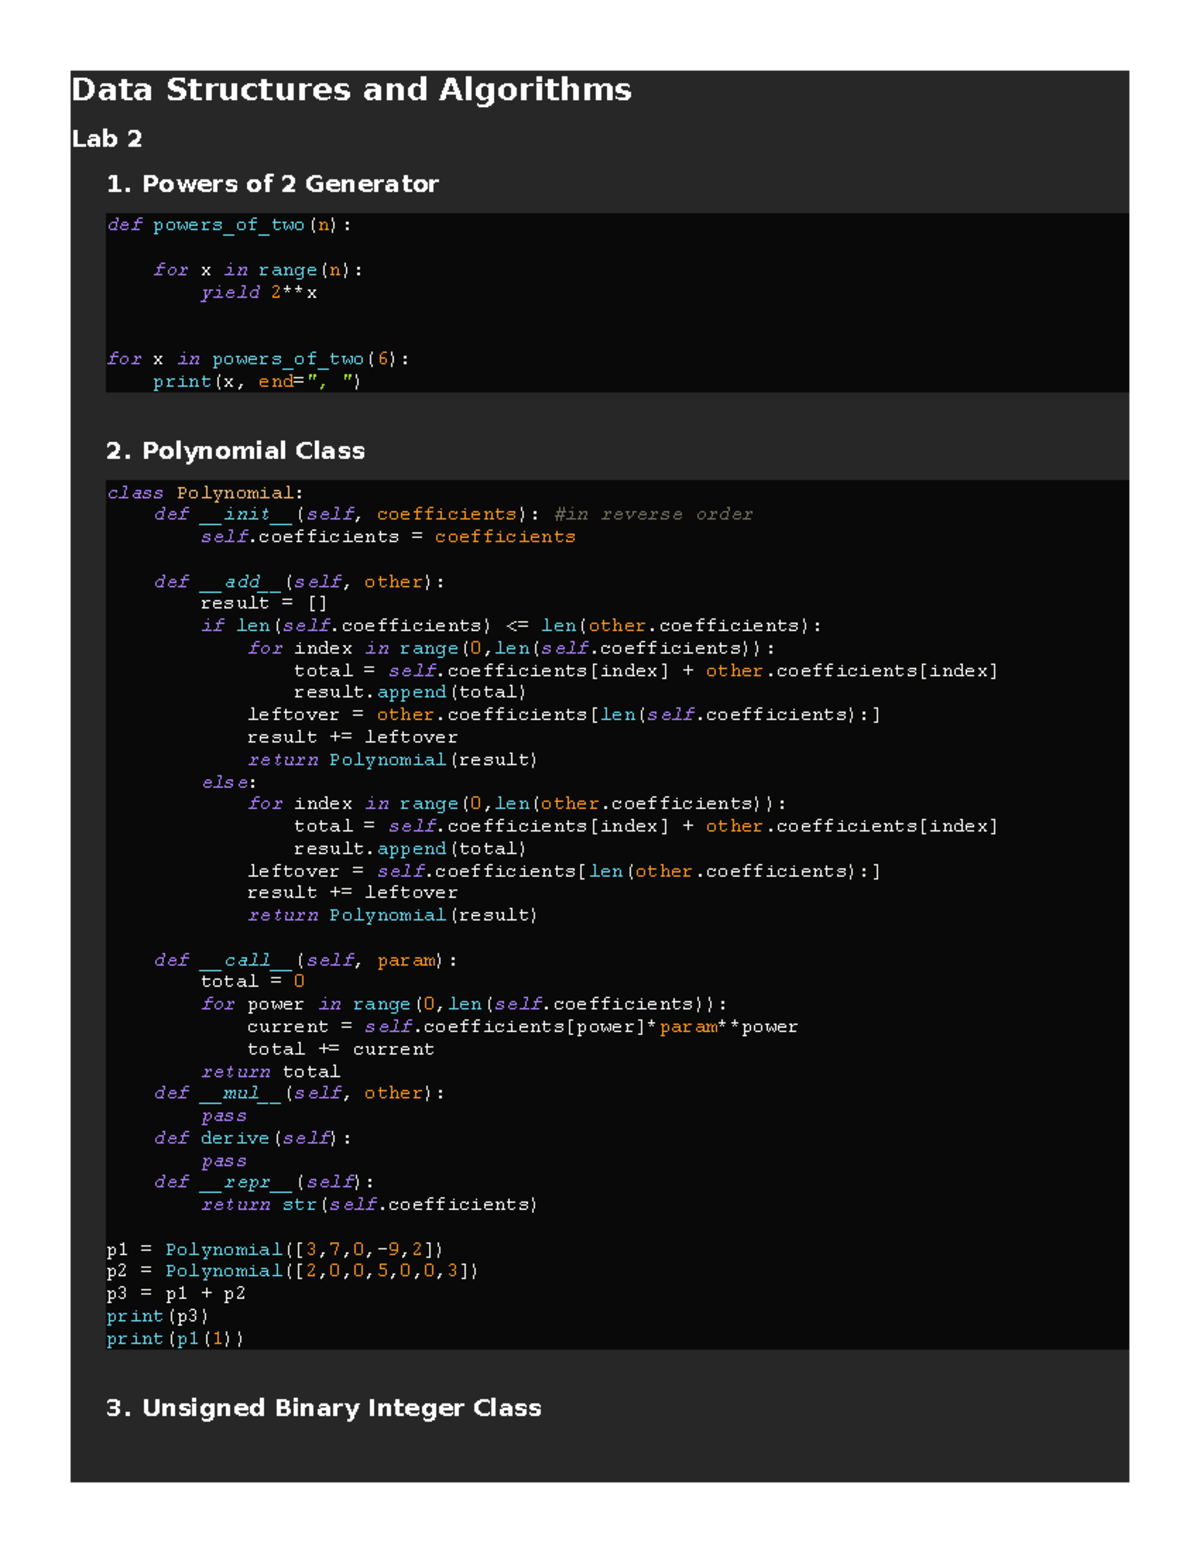Click the "p3 = p1 + p2" line
This screenshot has height=1553, width=1200.
pyautogui.click(x=175, y=1294)
